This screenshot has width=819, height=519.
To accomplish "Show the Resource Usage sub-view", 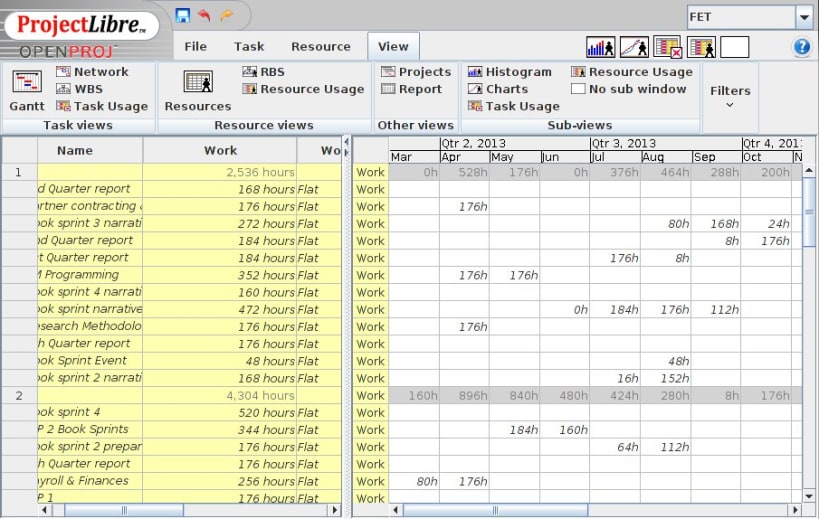I will coord(632,72).
